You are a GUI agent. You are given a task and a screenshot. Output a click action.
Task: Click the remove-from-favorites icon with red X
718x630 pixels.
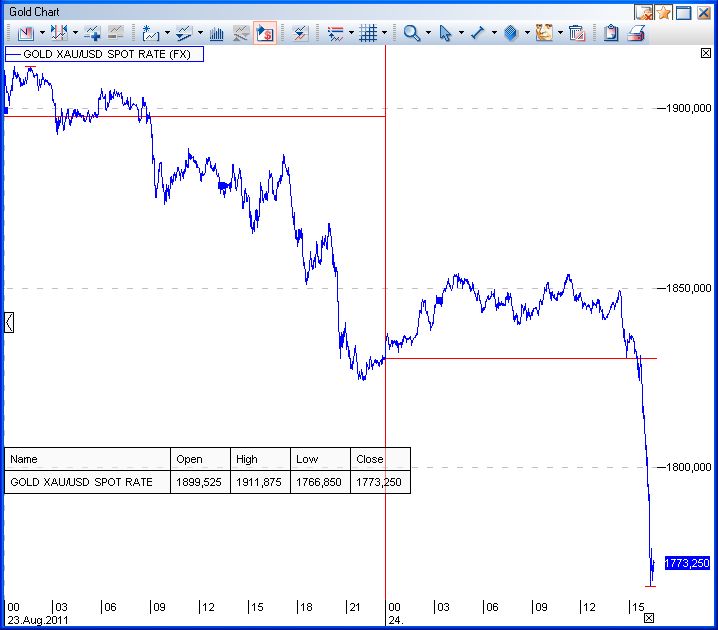click(x=644, y=12)
